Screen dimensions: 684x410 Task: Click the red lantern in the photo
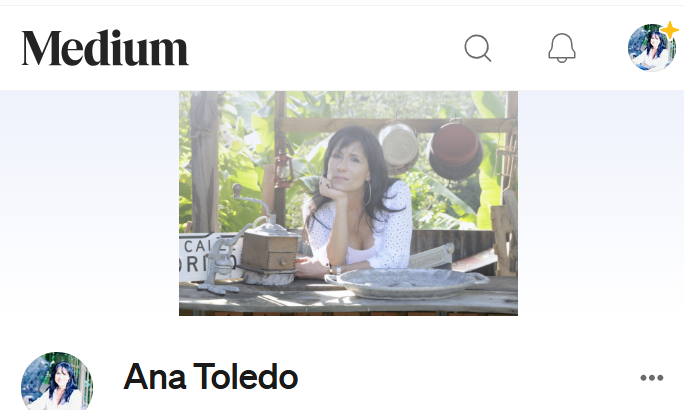coord(283,168)
